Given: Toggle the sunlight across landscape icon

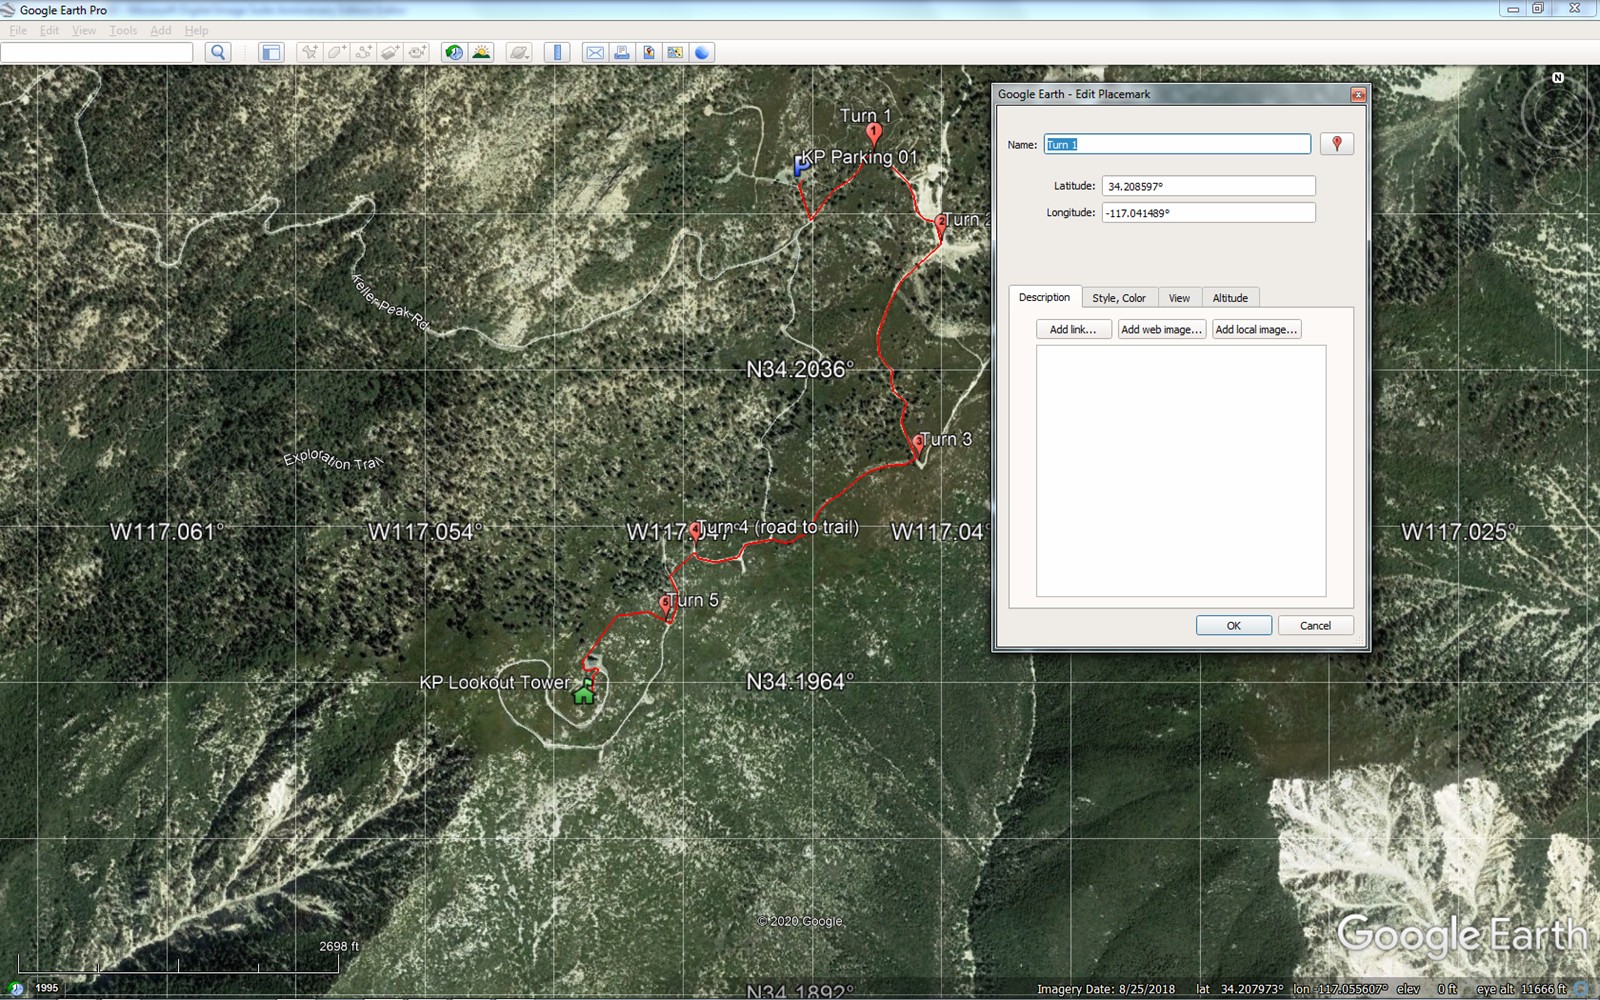Looking at the screenshot, I should [x=482, y=53].
